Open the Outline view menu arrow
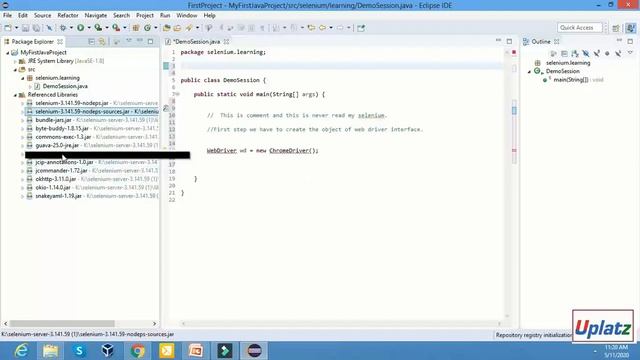This screenshot has width=640, height=360. point(630,53)
